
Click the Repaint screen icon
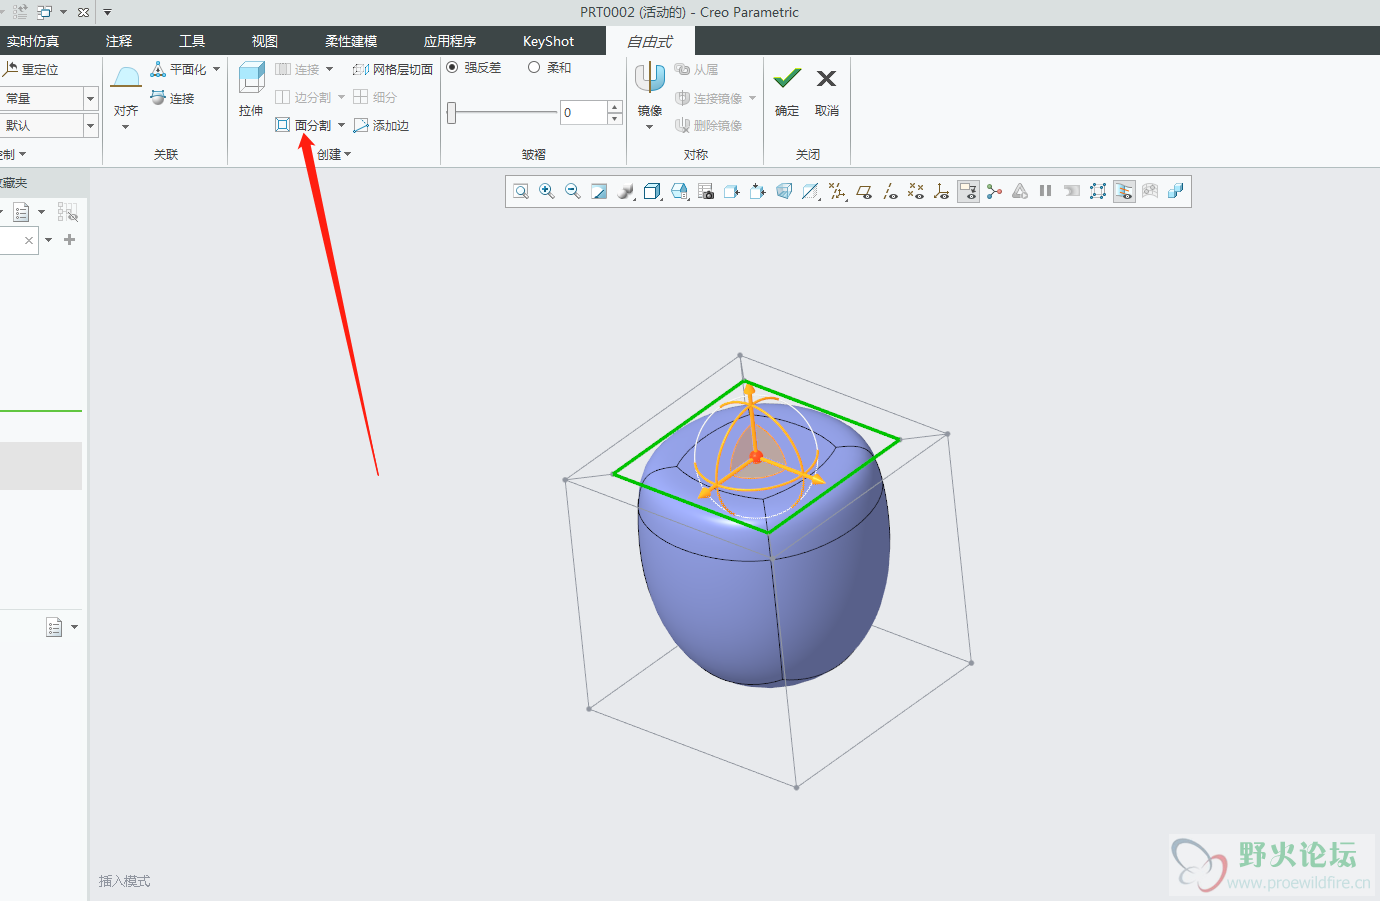[599, 191]
